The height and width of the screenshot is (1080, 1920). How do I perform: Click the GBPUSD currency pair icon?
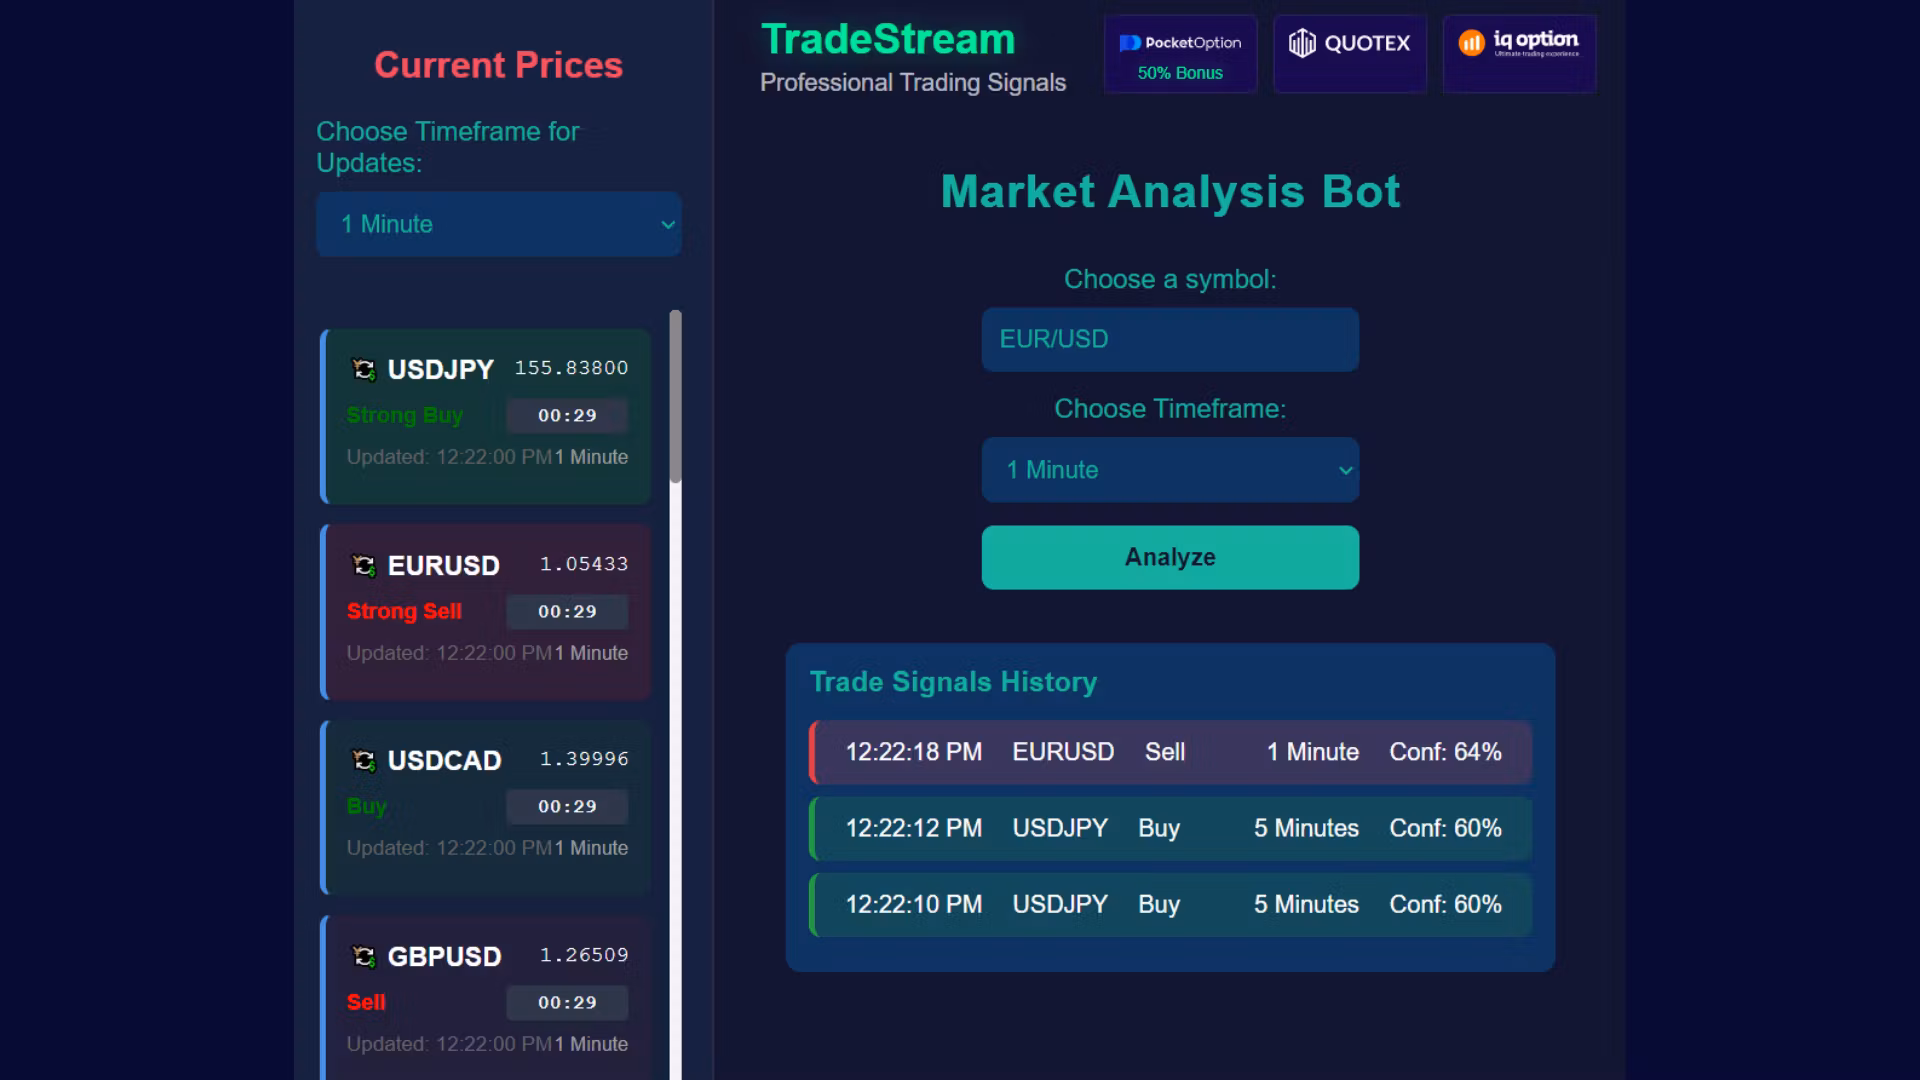(365, 956)
